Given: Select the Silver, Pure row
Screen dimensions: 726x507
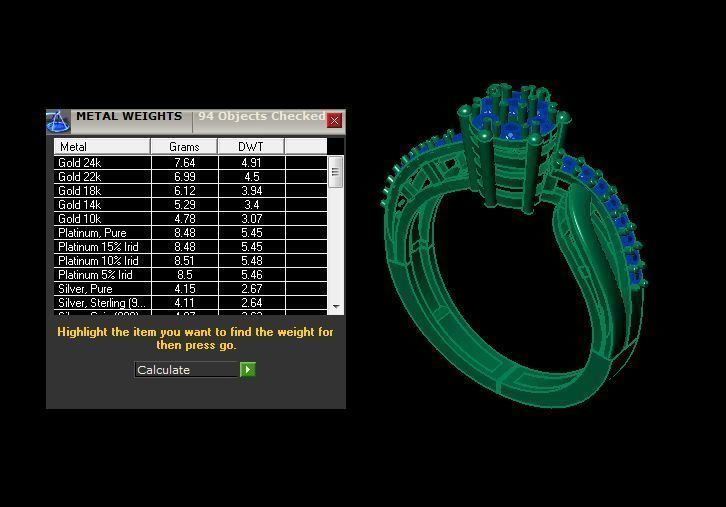Looking at the screenshot, I should tap(190, 288).
